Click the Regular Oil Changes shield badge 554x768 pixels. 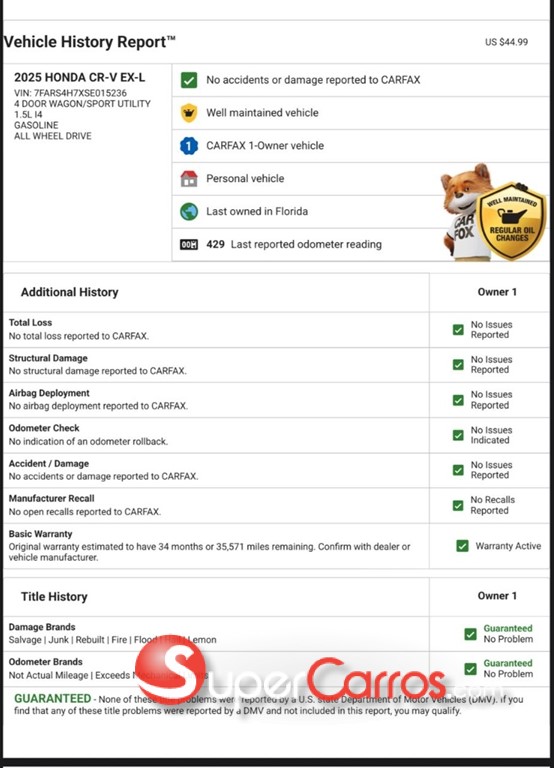(511, 220)
